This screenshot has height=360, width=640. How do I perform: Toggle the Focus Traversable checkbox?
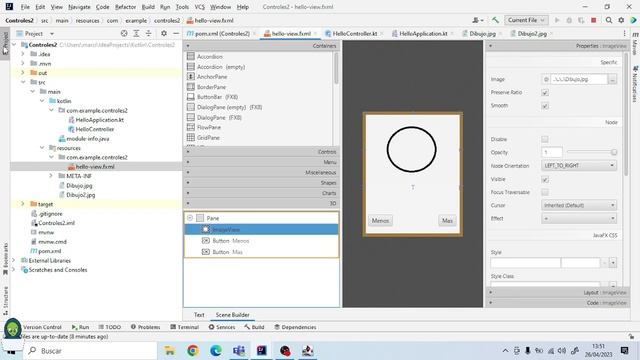point(545,192)
